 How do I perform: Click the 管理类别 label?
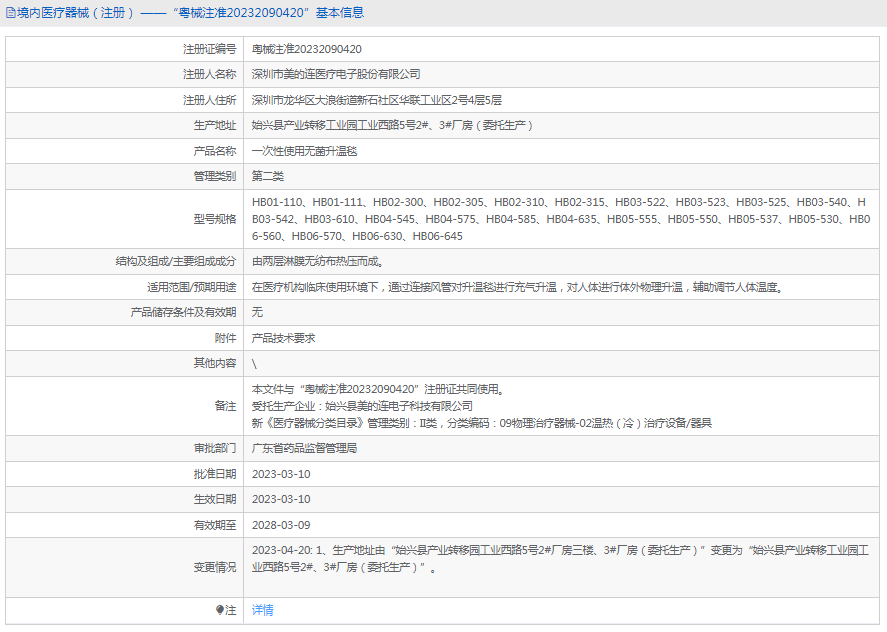[215, 176]
